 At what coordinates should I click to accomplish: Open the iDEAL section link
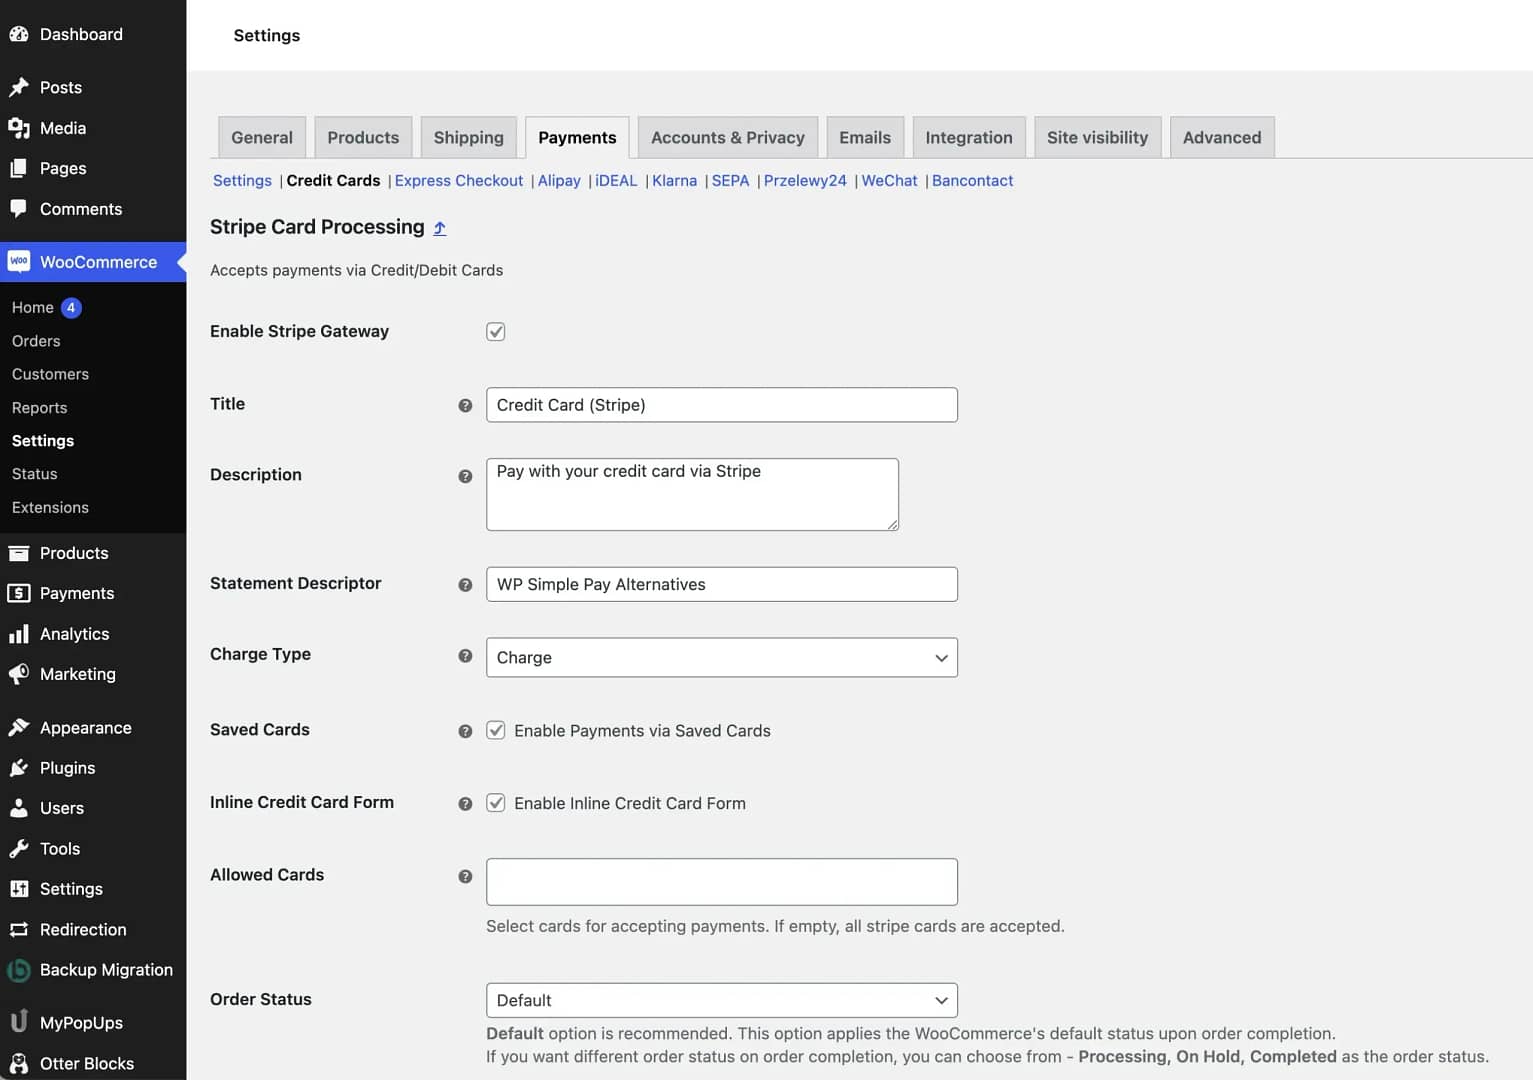(616, 180)
